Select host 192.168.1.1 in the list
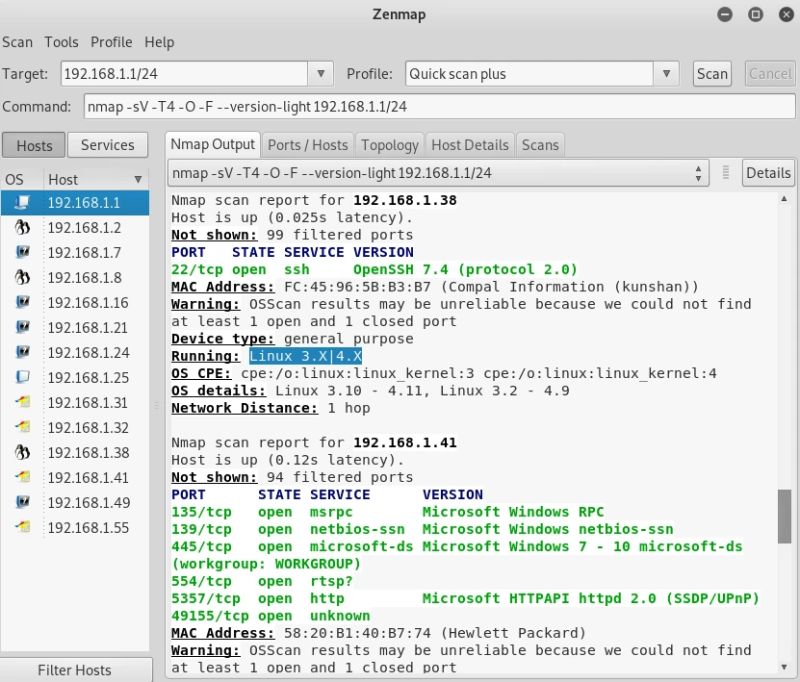800x682 pixels. (x=75, y=203)
